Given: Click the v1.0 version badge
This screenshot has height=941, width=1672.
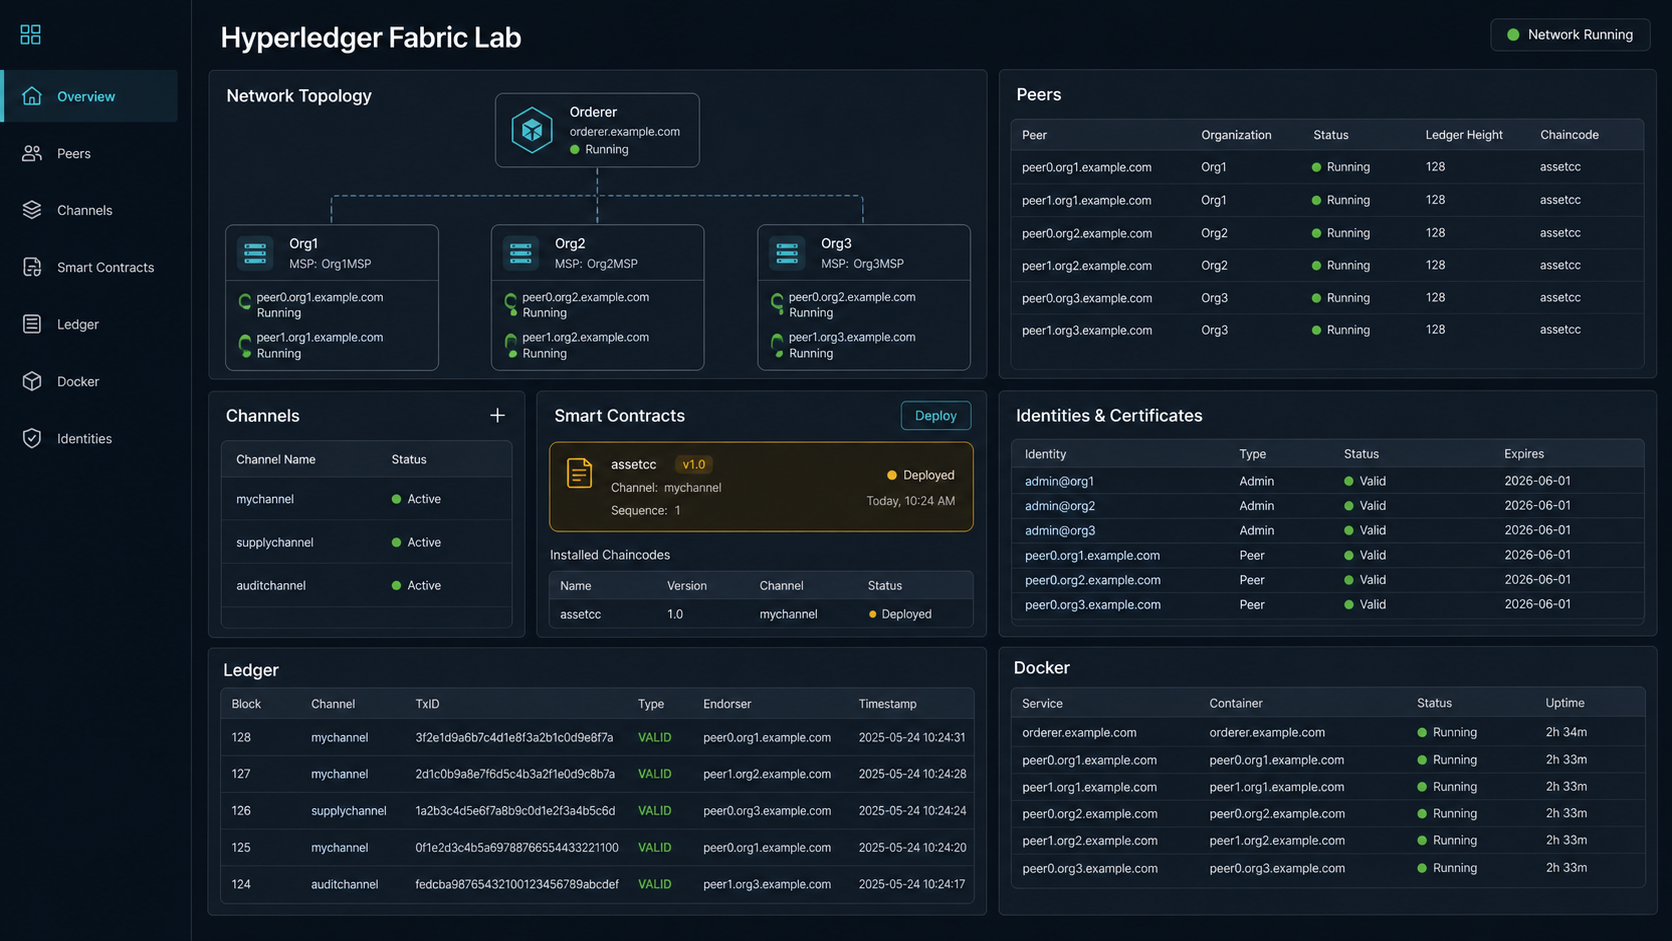Looking at the screenshot, I should 694,464.
